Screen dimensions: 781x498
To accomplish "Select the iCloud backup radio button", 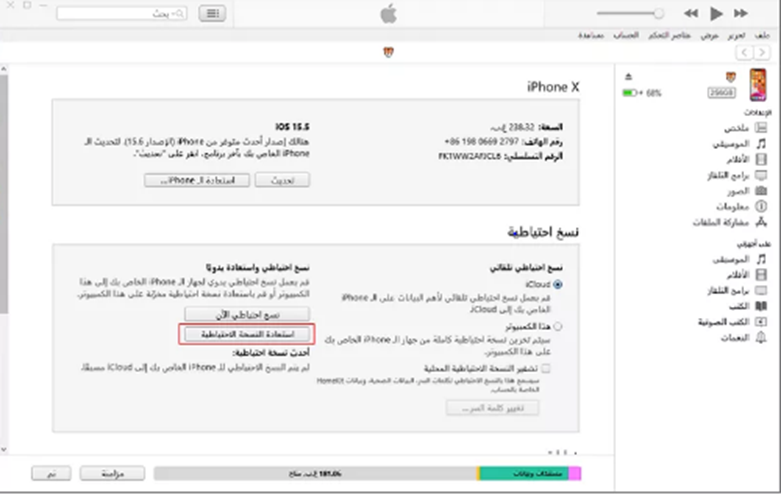I will point(557,284).
